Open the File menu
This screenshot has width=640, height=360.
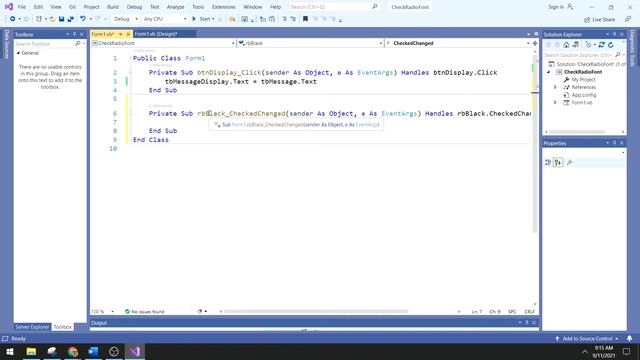22,7
